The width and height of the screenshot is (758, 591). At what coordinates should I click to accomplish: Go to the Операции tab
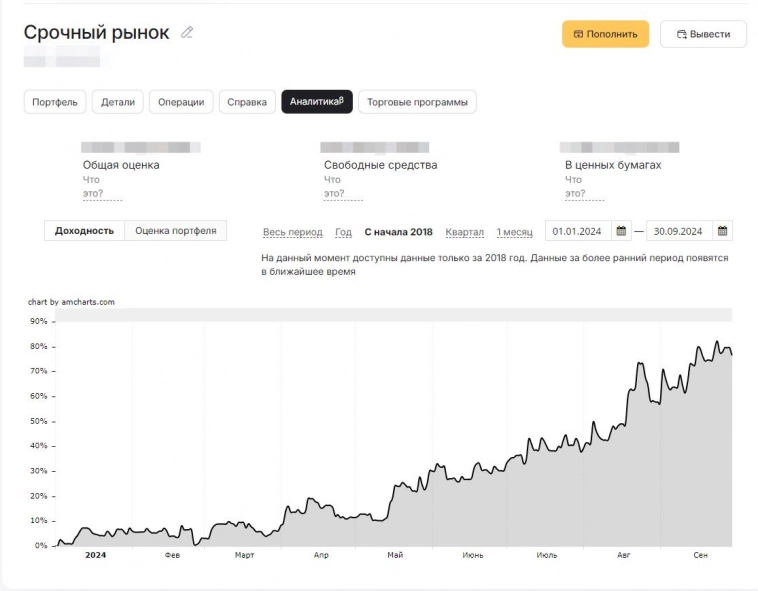(x=181, y=102)
